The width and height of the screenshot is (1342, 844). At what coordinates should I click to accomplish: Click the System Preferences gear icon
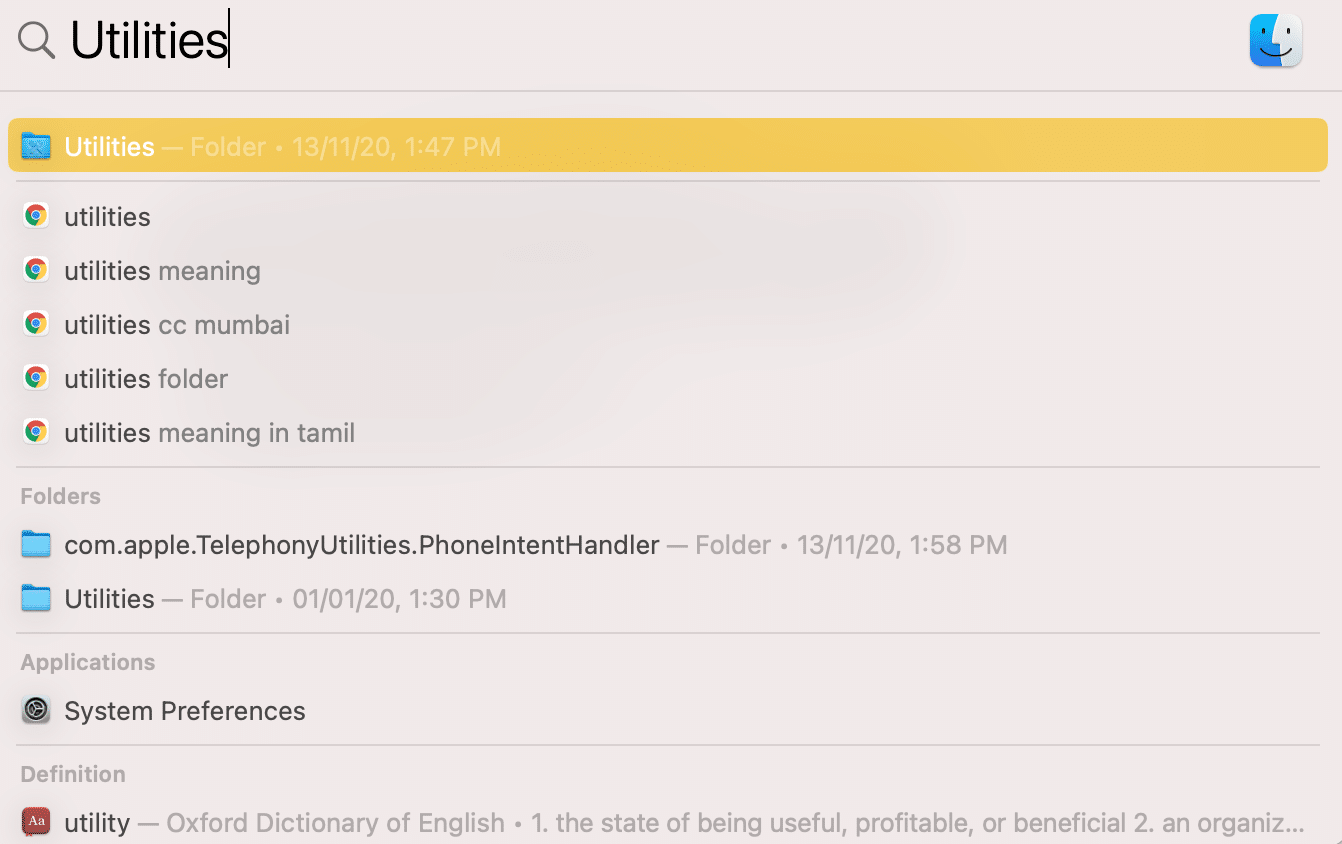click(36, 711)
